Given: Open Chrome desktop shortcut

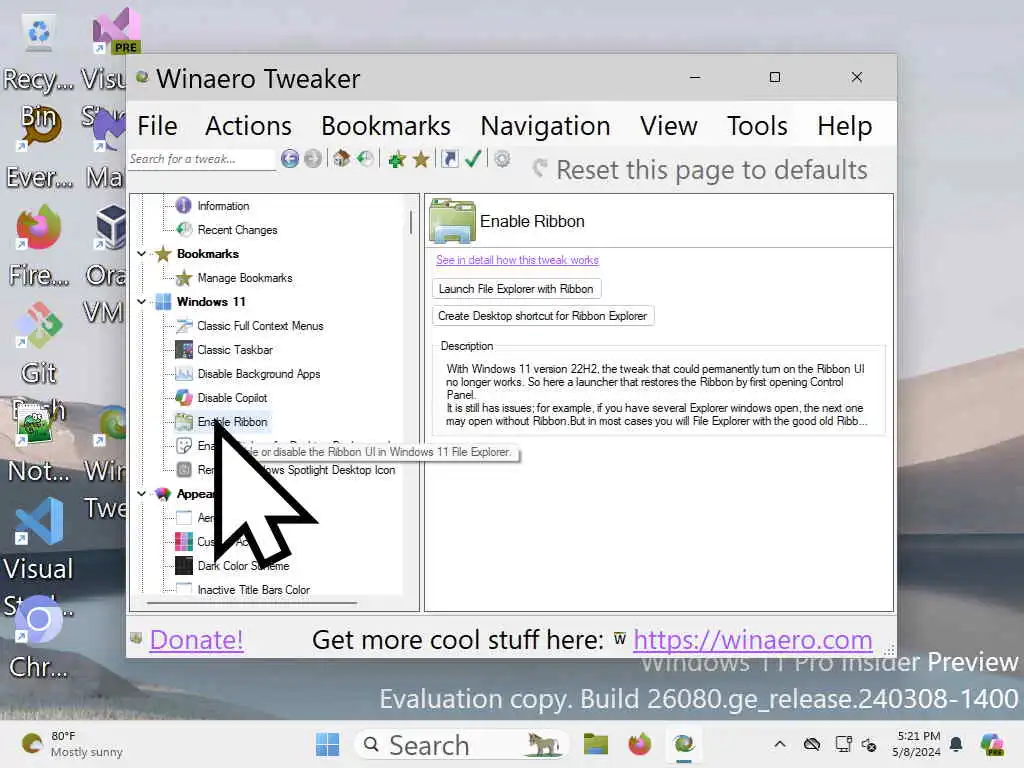Looking at the screenshot, I should pos(39,639).
